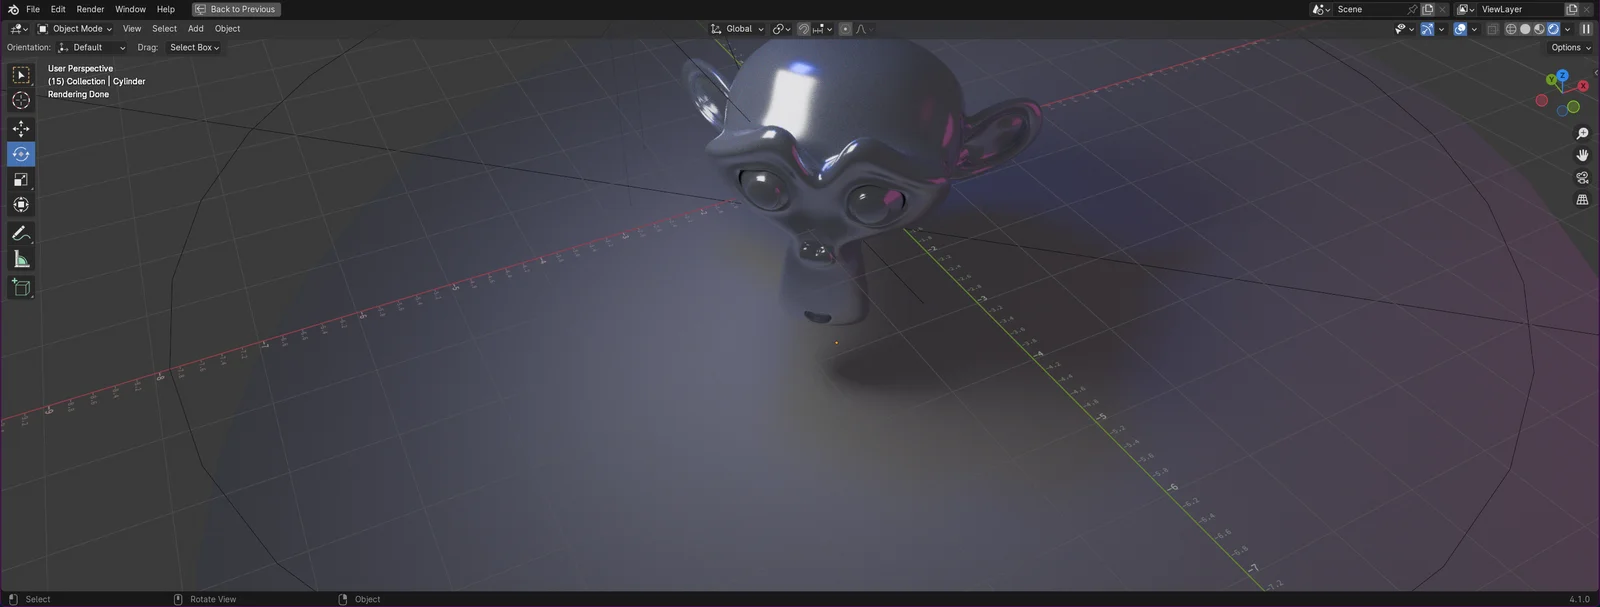Open the Render menu
This screenshot has width=1600, height=607.
tap(90, 9)
